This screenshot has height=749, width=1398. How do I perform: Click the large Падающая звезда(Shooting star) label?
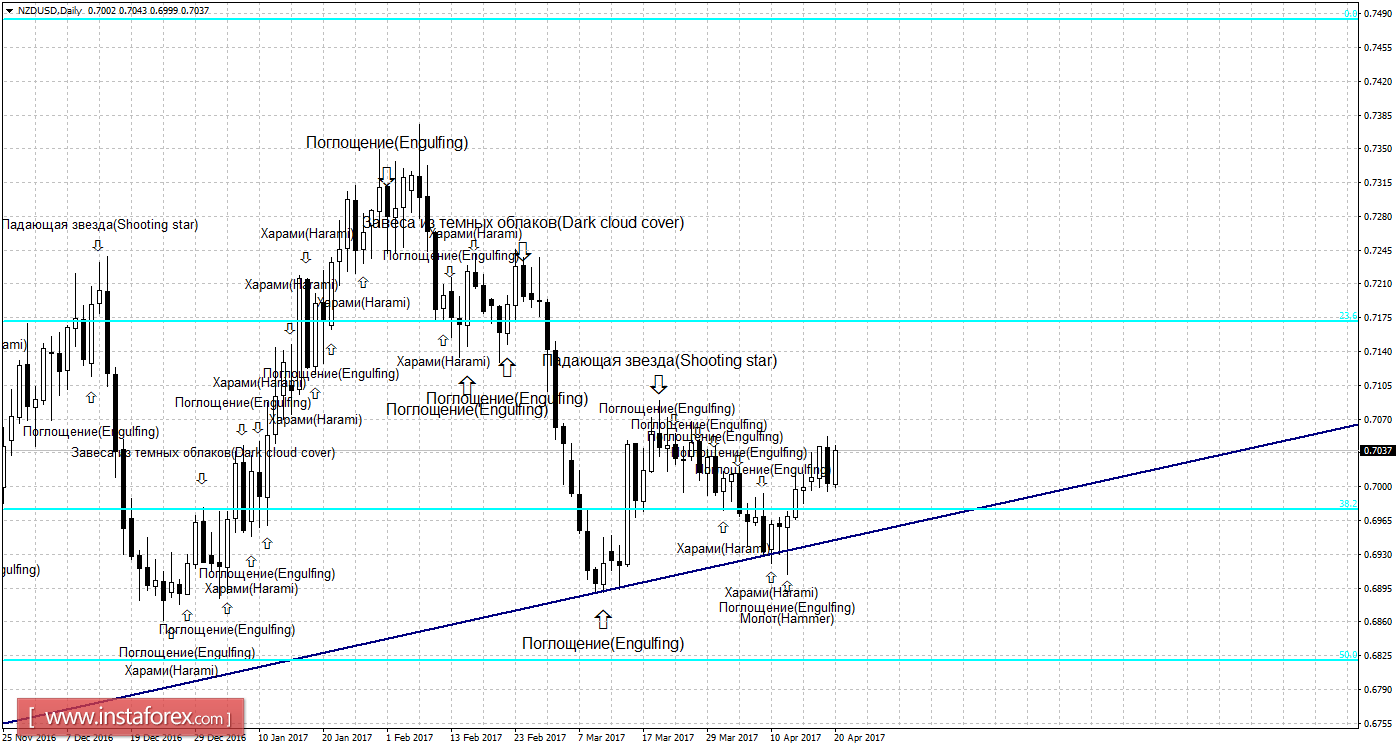click(659, 360)
